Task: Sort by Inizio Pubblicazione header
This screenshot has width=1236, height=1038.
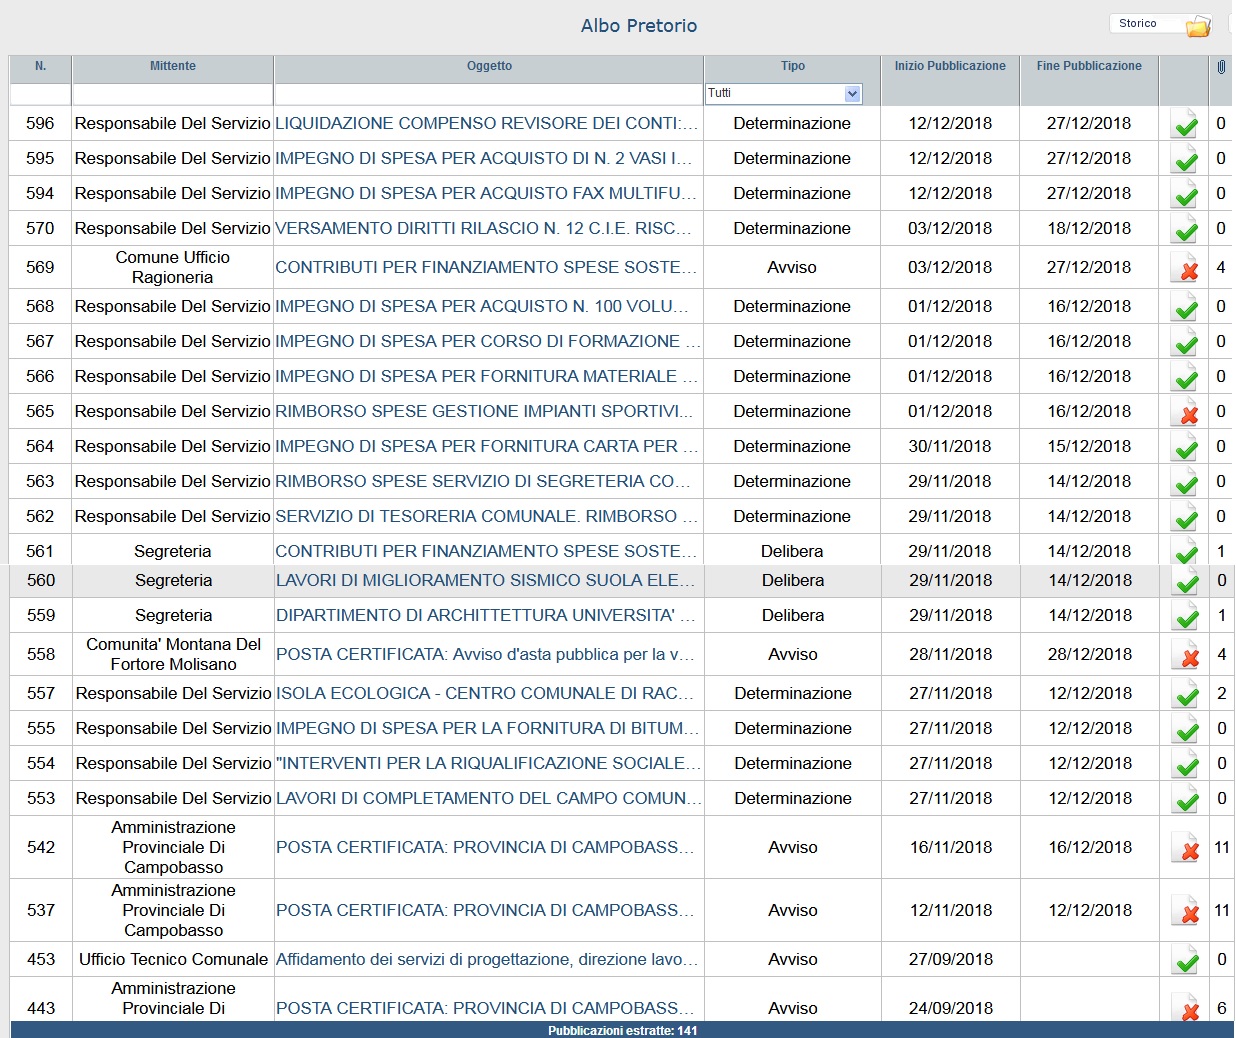Action: point(950,66)
